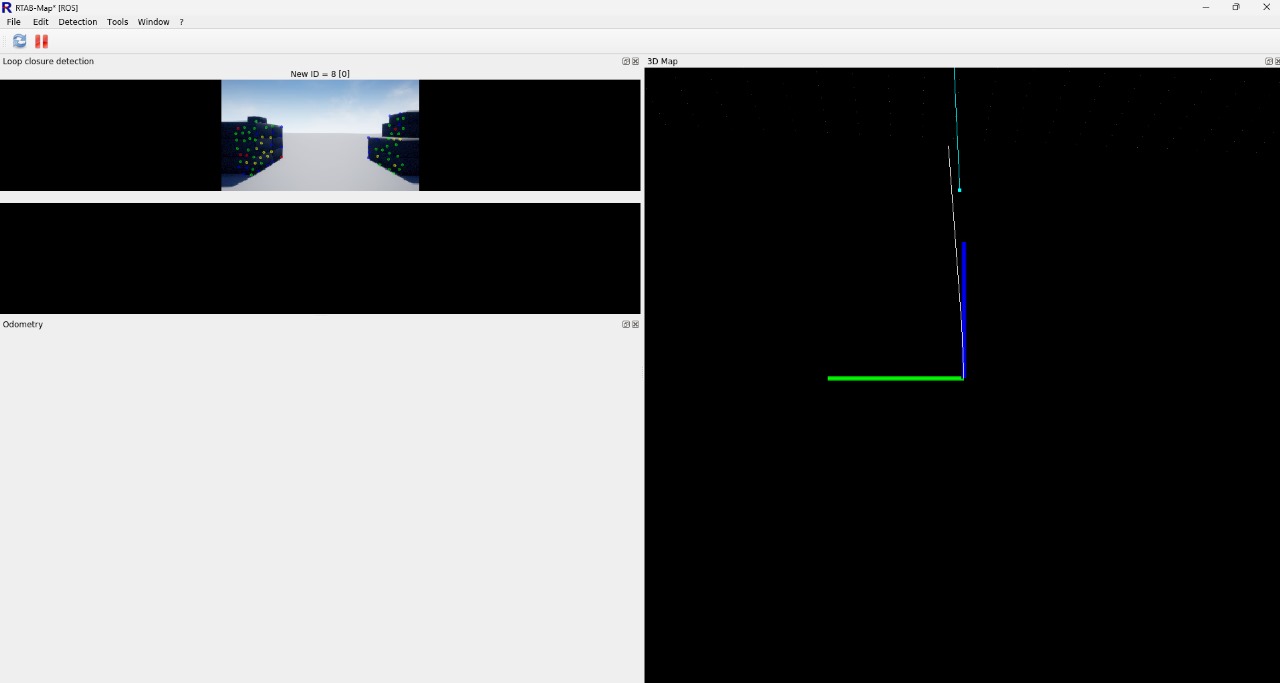The image size is (1280, 683).
Task: Open the Detection menu
Action: 78,22
